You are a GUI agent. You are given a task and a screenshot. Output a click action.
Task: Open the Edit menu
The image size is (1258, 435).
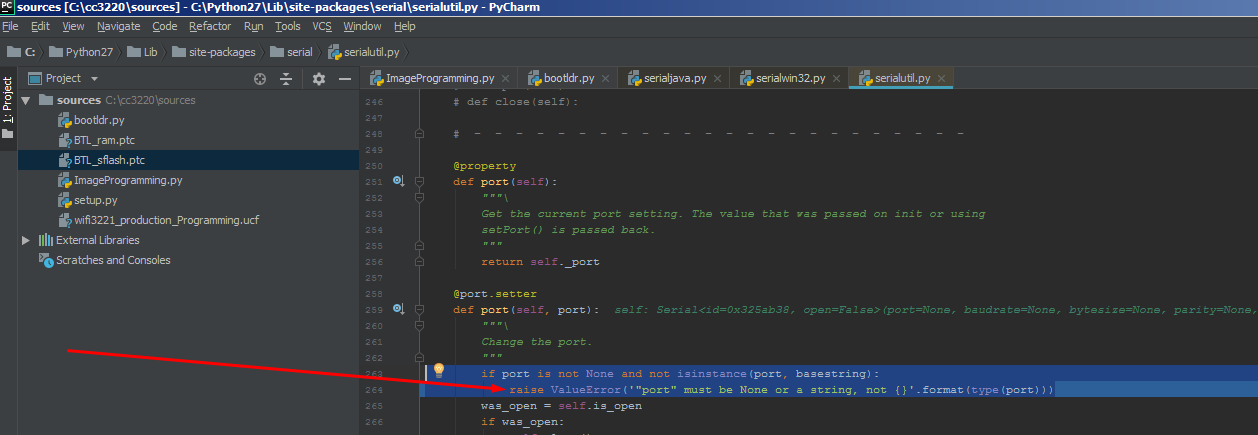pos(40,26)
